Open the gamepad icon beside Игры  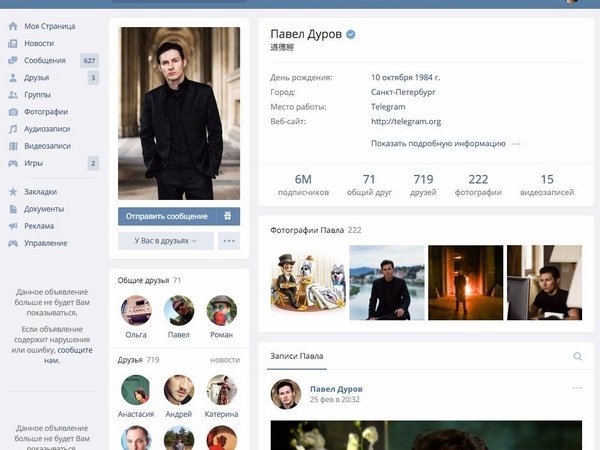pos(13,163)
